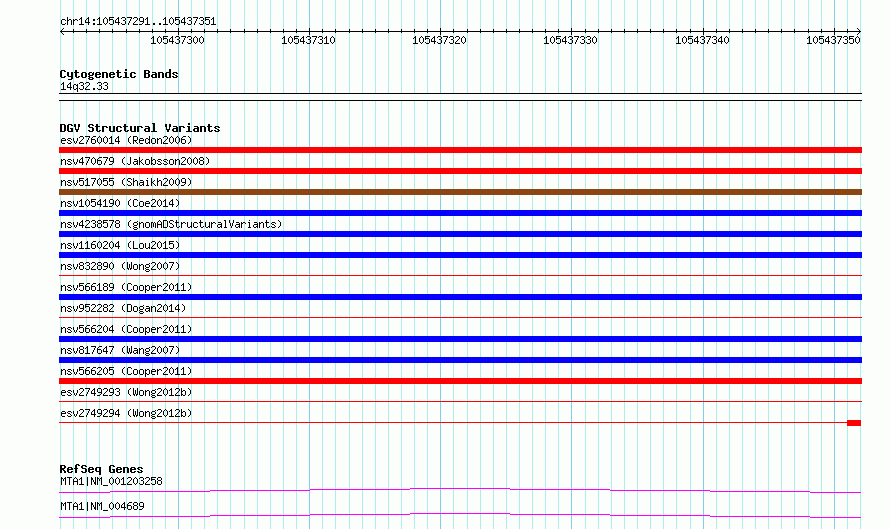
Task: Click the thin red line under esv2749293
Action: coord(460,402)
